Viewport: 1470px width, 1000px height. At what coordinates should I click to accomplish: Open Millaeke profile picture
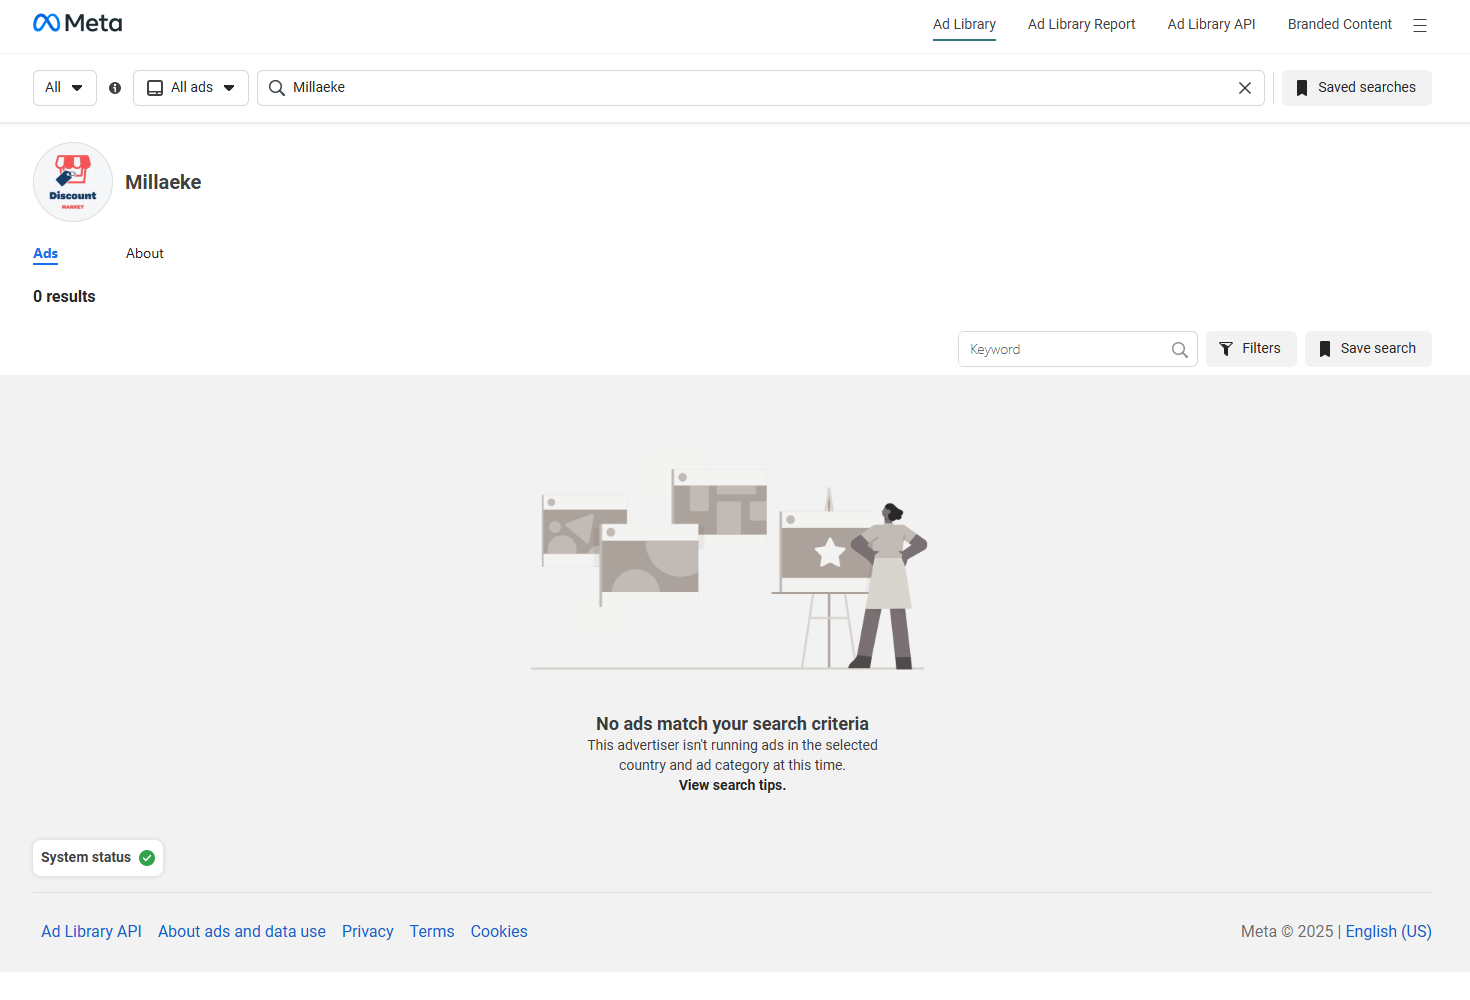(x=73, y=182)
